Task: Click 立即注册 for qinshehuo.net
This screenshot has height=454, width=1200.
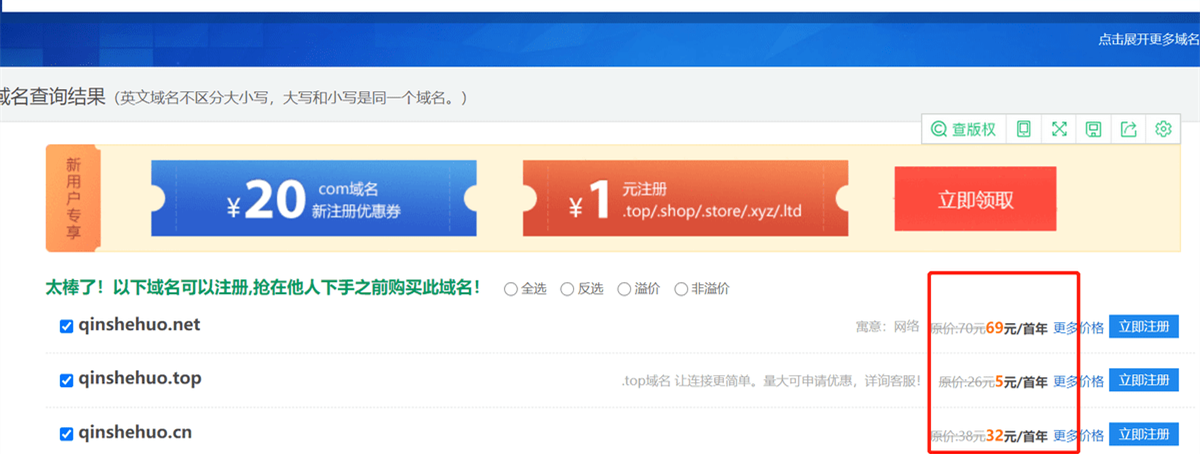Action: [x=1143, y=326]
